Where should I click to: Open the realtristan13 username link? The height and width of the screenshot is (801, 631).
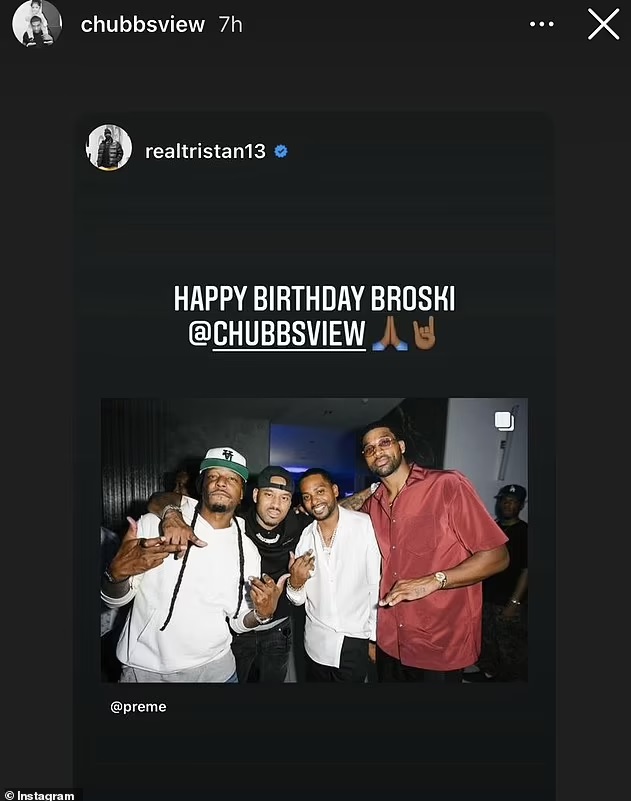[205, 151]
